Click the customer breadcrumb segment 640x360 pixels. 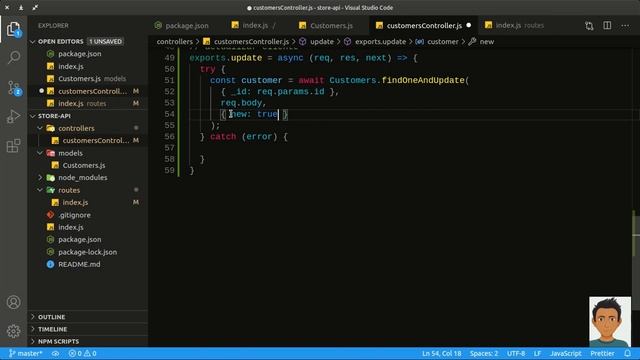tap(437, 42)
